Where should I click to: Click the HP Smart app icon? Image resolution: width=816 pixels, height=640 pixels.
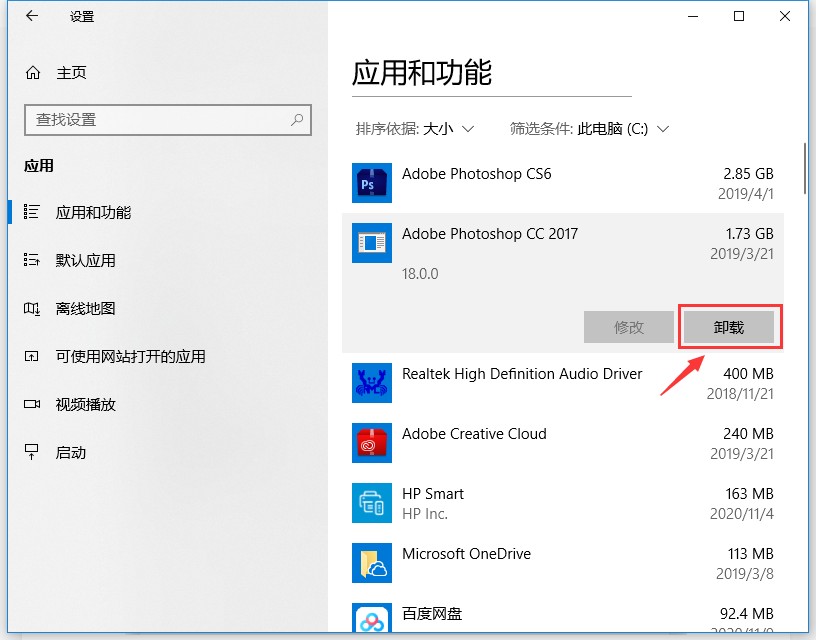371,503
